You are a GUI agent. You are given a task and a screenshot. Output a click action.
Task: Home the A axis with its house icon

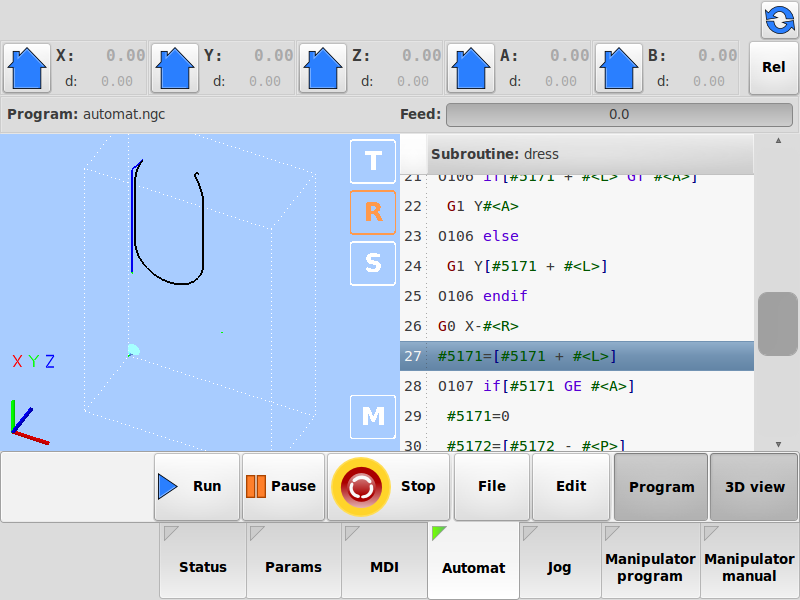click(x=471, y=68)
